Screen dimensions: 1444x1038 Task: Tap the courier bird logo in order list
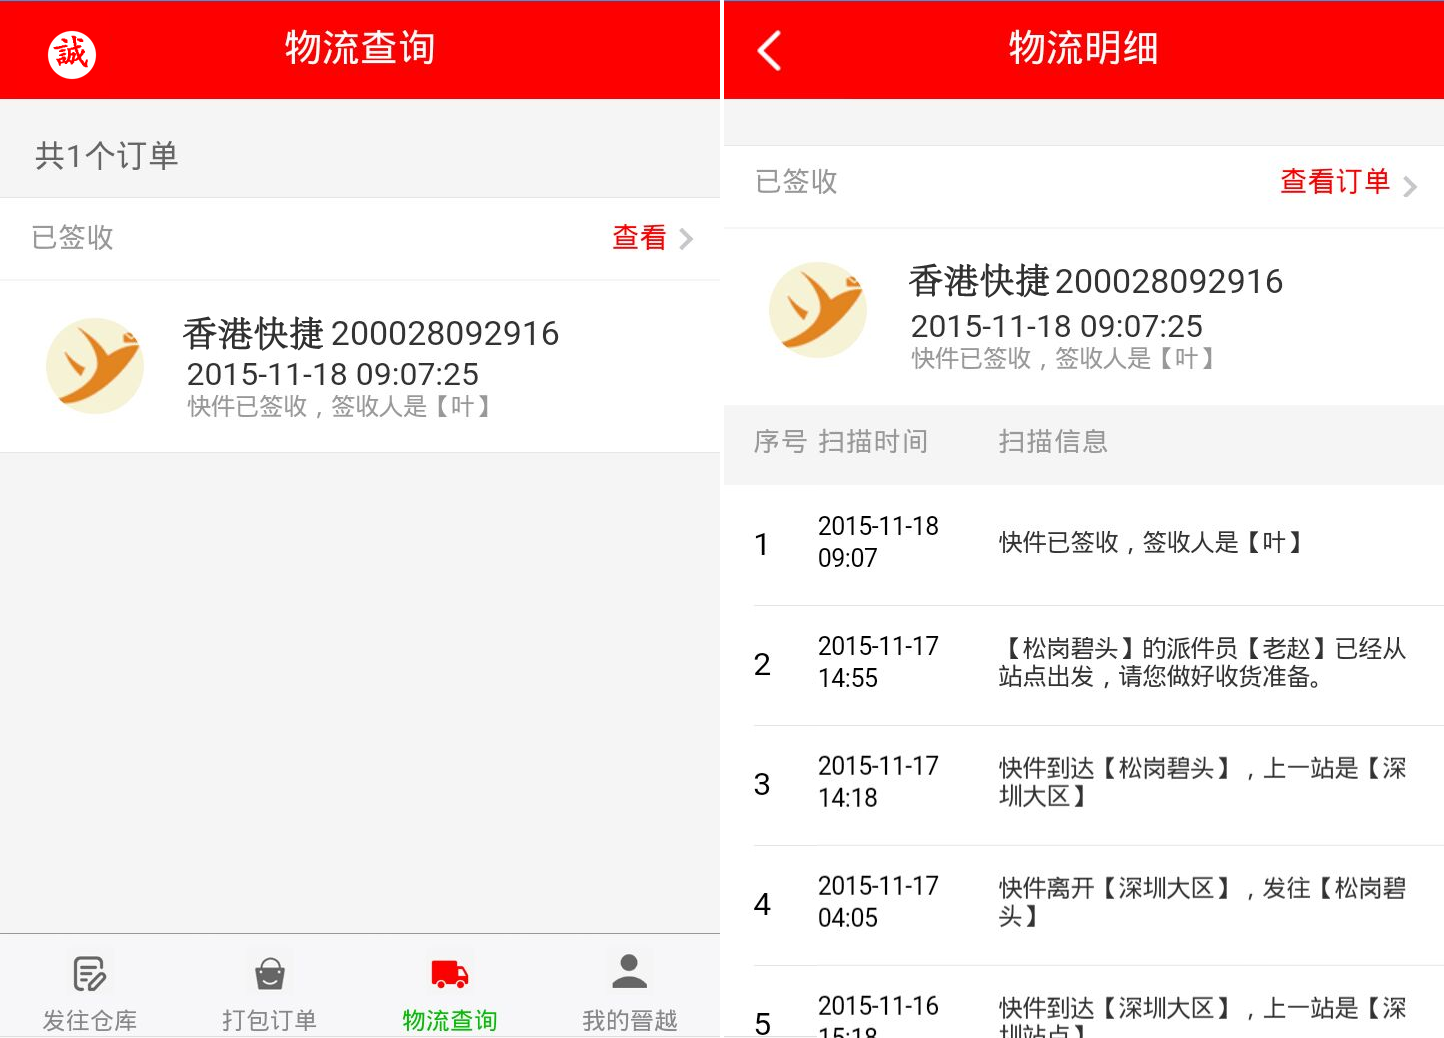point(95,366)
